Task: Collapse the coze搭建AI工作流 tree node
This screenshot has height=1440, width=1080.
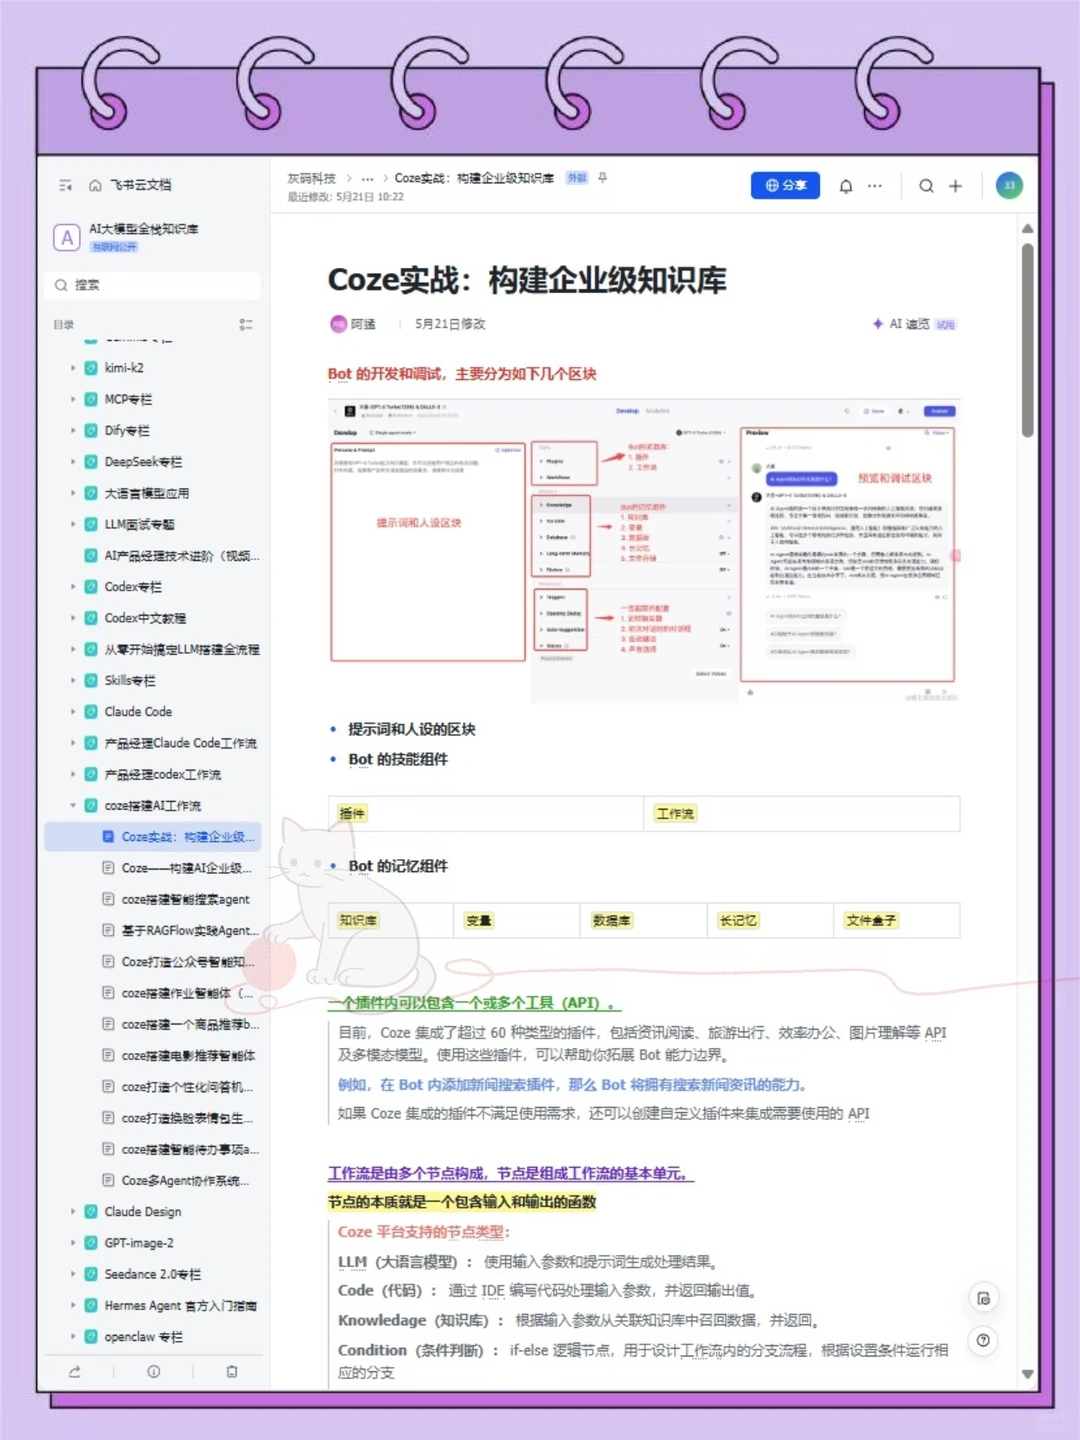Action: [x=73, y=806]
